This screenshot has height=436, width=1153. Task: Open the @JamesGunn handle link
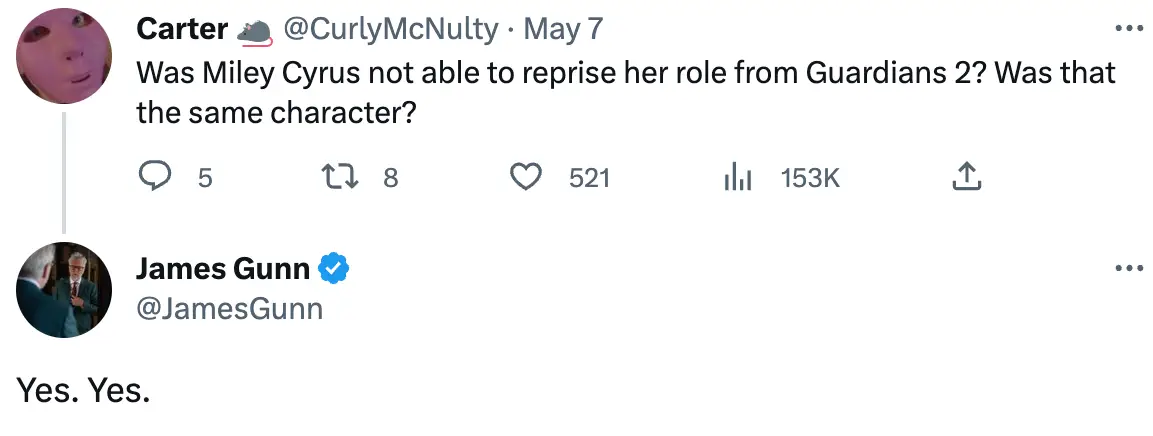click(229, 309)
